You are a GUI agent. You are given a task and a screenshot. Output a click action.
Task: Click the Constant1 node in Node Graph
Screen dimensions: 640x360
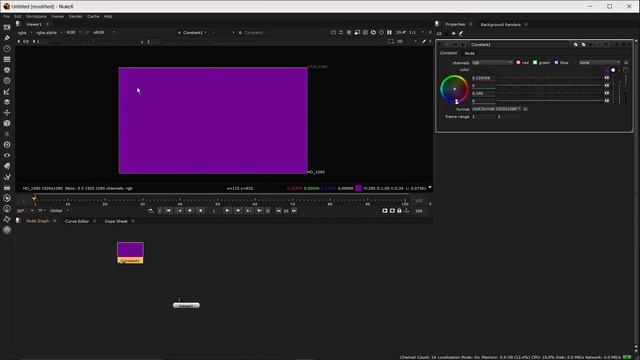tap(130, 253)
